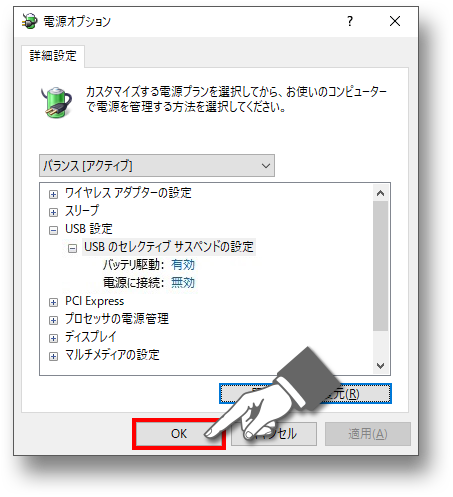Close the 電源オプション dialog
Image resolution: width=453 pixels, height=497 pixels.
pyautogui.click(x=395, y=21)
